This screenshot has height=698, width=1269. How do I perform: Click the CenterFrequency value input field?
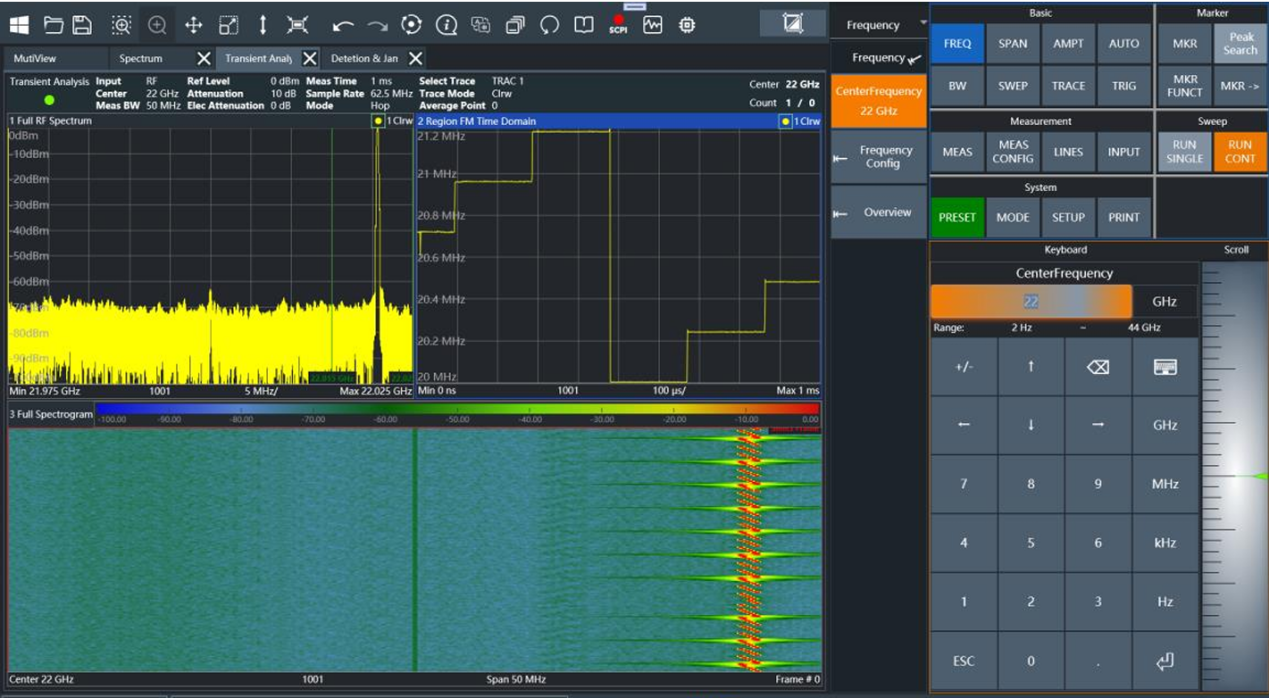[1031, 301]
